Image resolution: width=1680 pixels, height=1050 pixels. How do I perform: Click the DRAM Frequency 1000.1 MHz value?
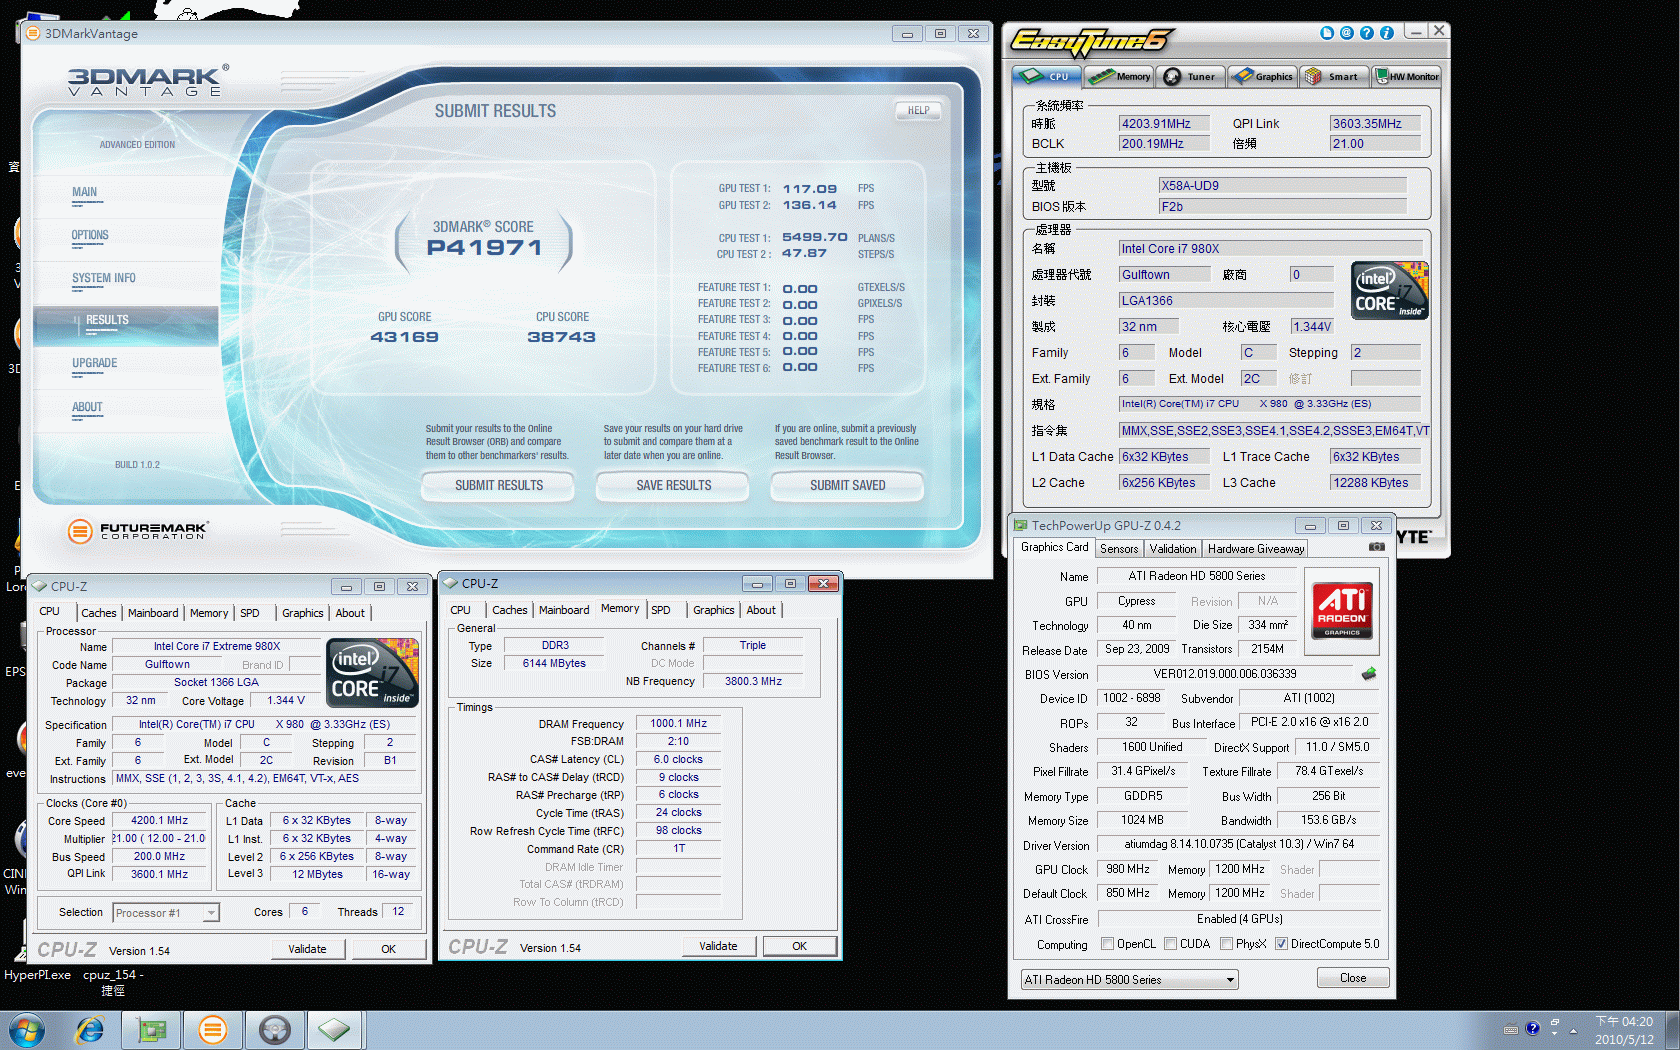(x=678, y=723)
